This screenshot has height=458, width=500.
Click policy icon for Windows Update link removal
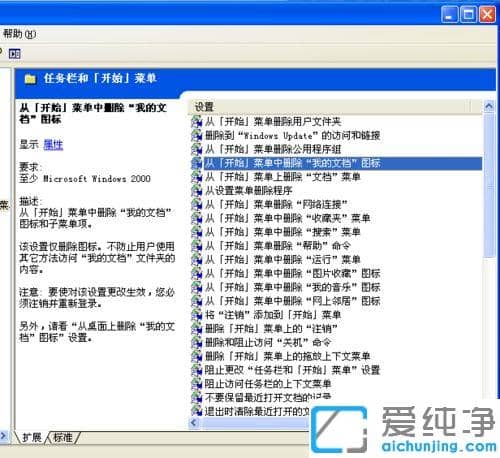click(197, 135)
